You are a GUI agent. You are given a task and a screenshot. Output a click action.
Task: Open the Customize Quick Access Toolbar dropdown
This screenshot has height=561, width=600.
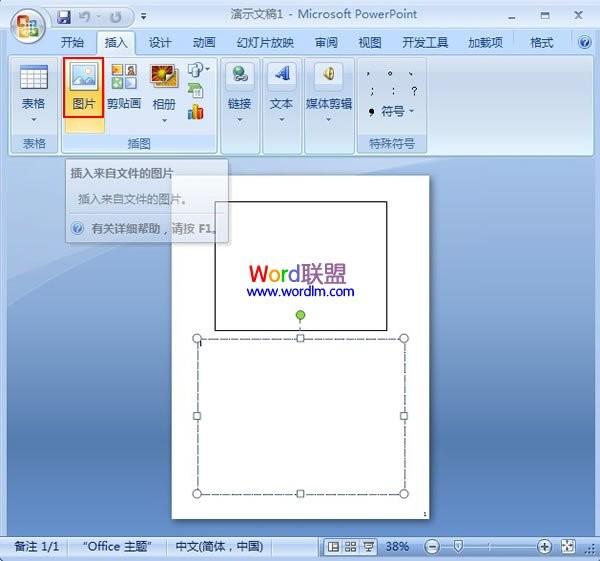(x=143, y=16)
